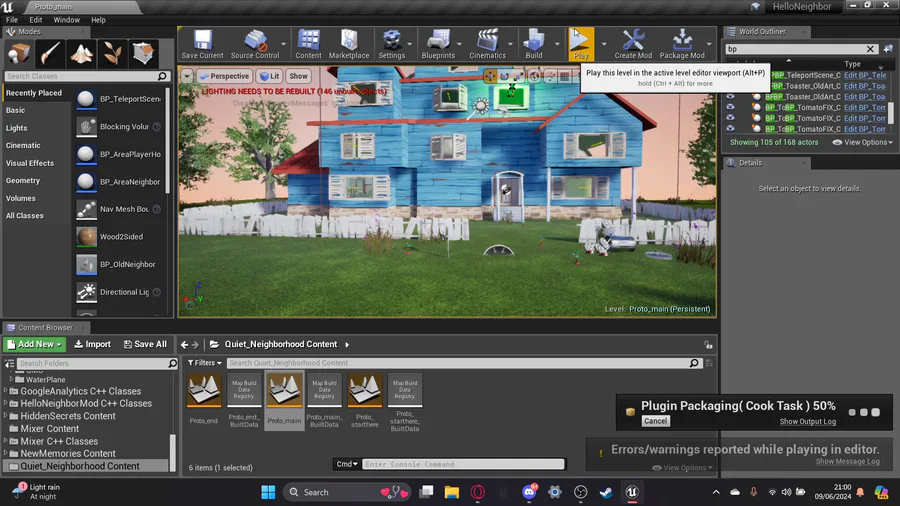Click the Unreal Editor taskbar icon
Viewport: 900px width, 506px height.
[631, 492]
